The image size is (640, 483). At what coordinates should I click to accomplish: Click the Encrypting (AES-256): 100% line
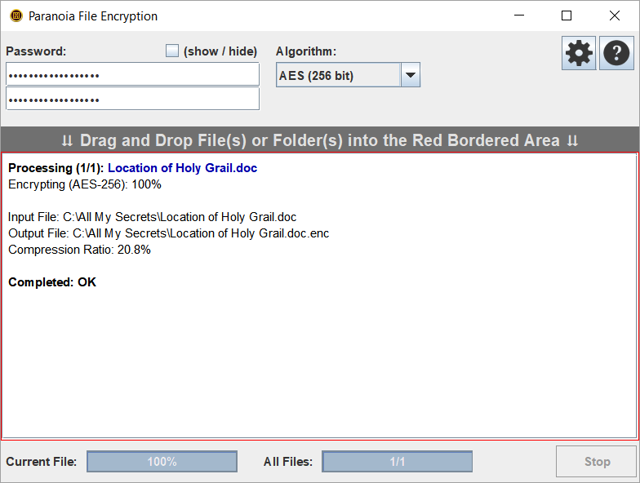[x=85, y=184]
